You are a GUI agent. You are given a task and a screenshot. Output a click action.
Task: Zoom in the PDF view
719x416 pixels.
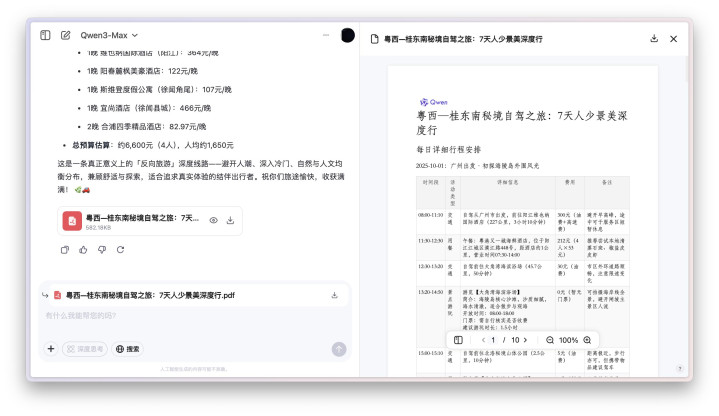pyautogui.click(x=587, y=340)
